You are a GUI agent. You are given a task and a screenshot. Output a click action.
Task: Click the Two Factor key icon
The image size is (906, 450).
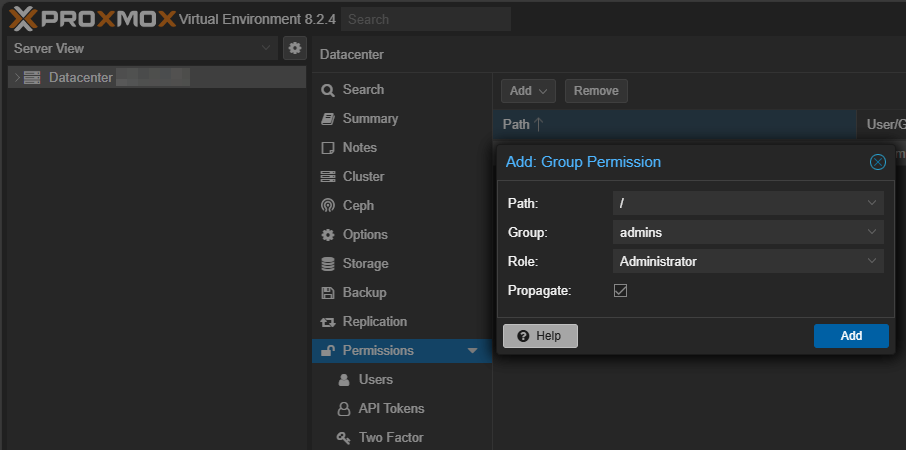[343, 438]
